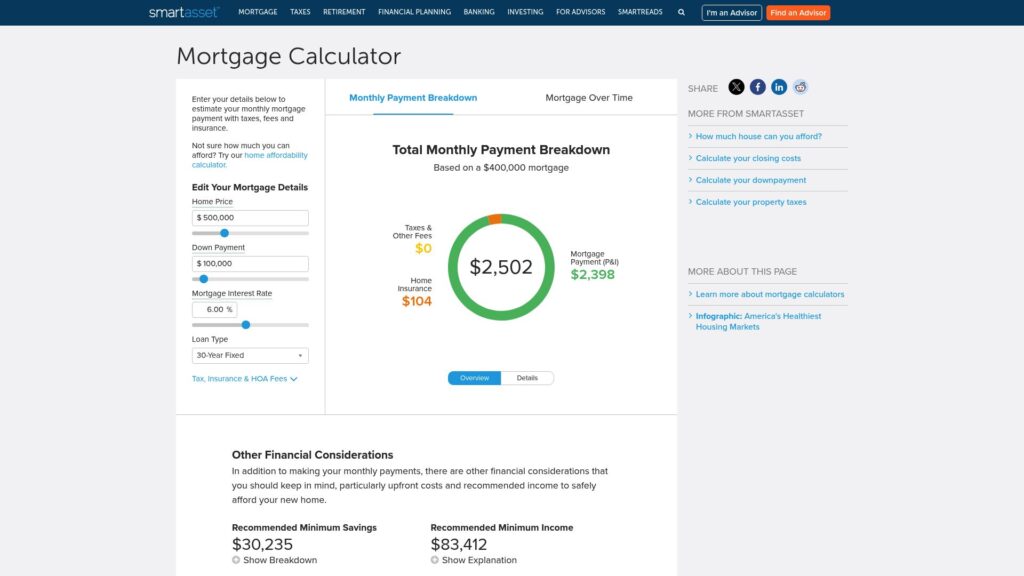Click the $104 home insurance value

coord(417,301)
